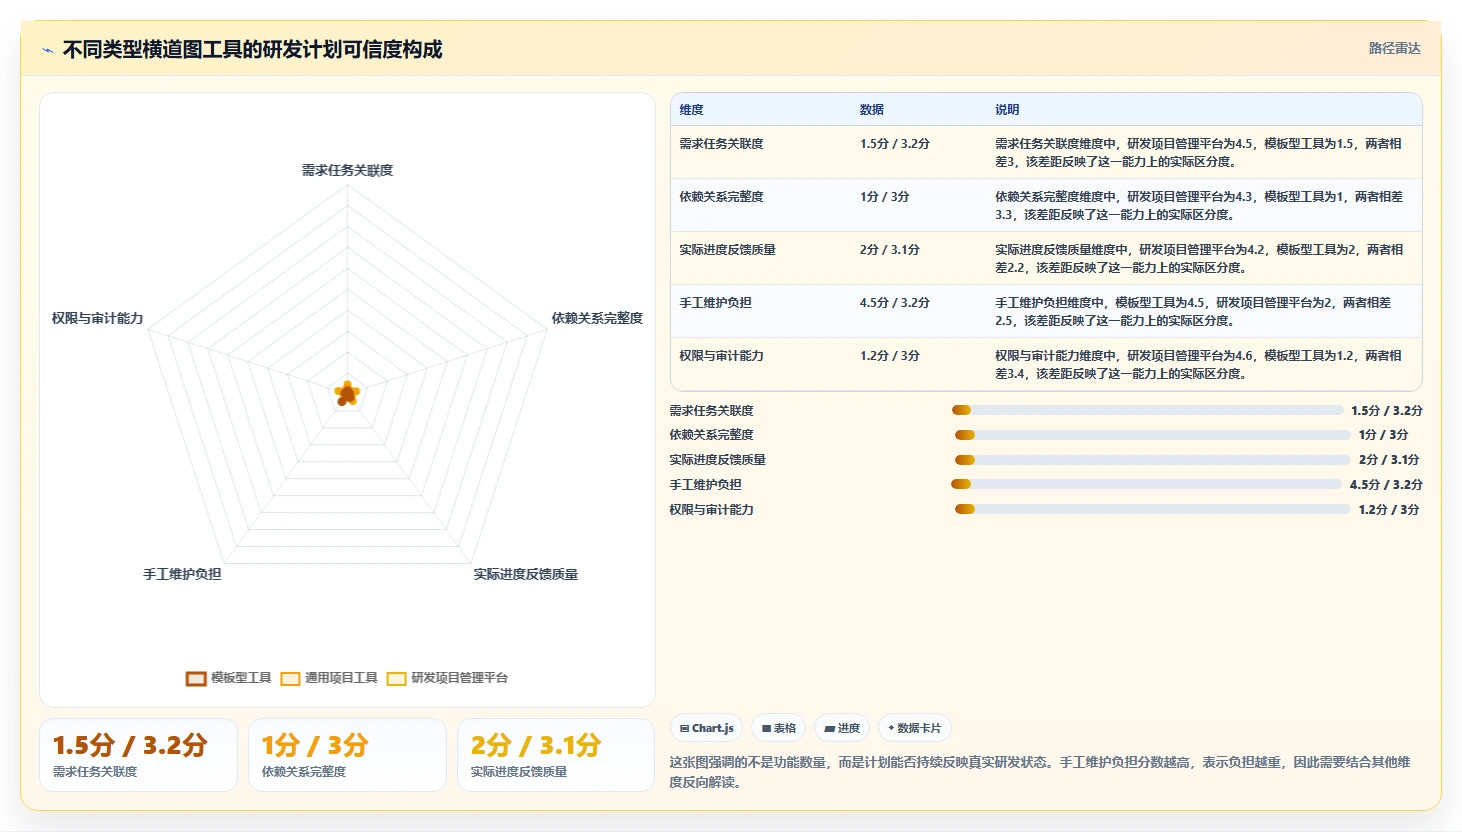Image resolution: width=1462 pixels, height=832 pixels.
Task: Click the 路径雷达 label in the header
Action: 1394,48
